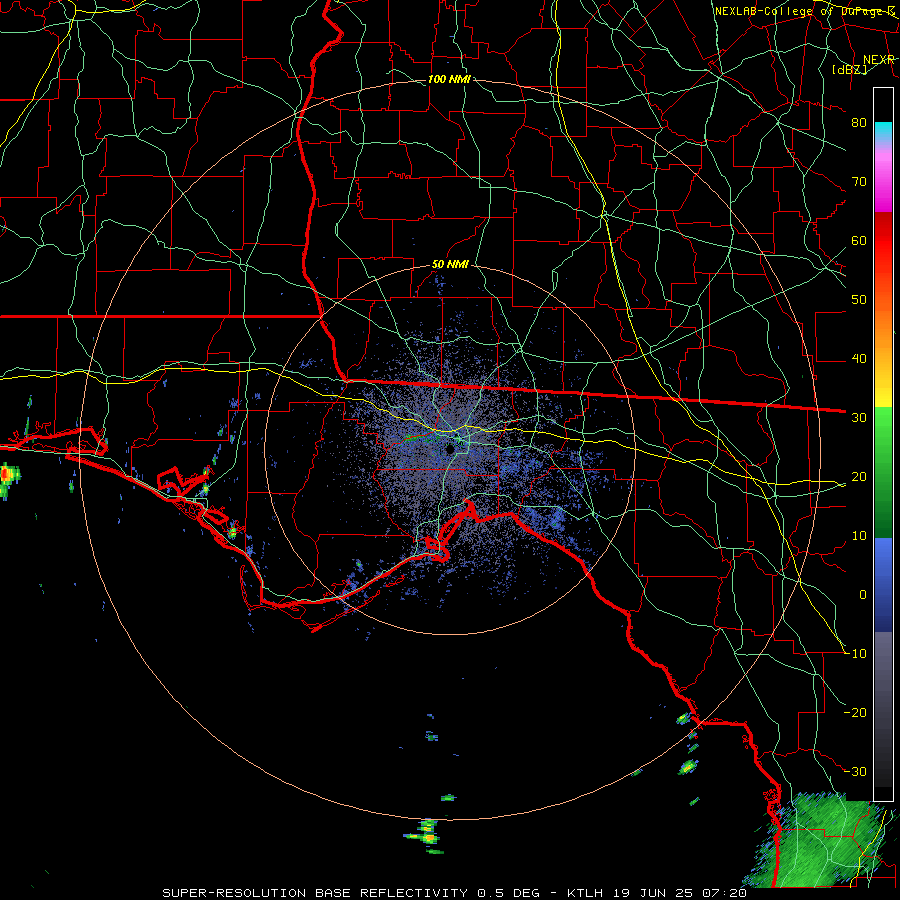Image resolution: width=900 pixels, height=900 pixels.
Task: Click the -30 value on the dBZ scale
Action: pyautogui.click(x=855, y=772)
